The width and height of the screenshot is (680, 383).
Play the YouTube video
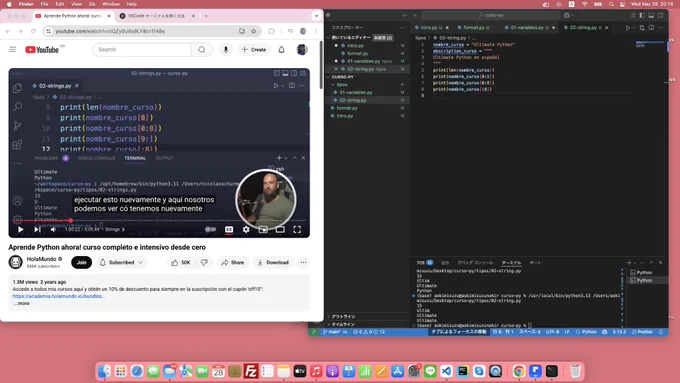[x=20, y=229]
